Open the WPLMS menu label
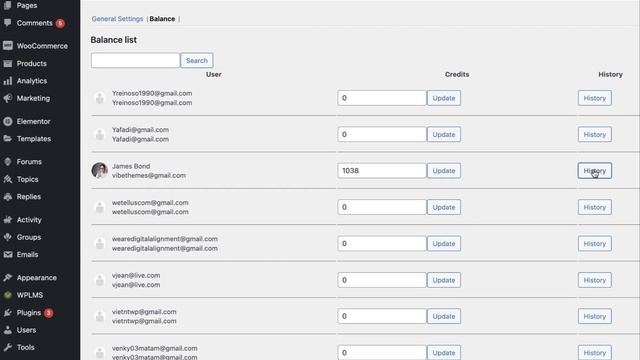The width and height of the screenshot is (640, 360). click(30, 295)
